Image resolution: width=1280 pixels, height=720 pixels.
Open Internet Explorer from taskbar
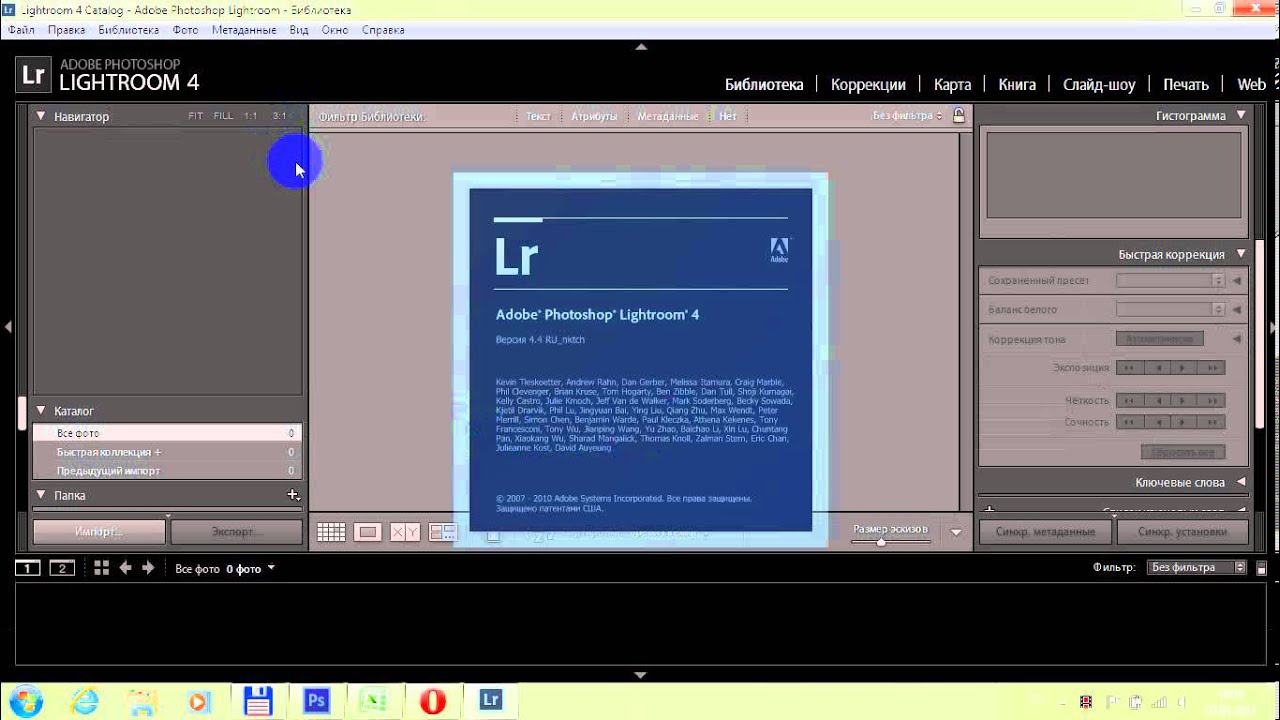[x=85, y=701]
